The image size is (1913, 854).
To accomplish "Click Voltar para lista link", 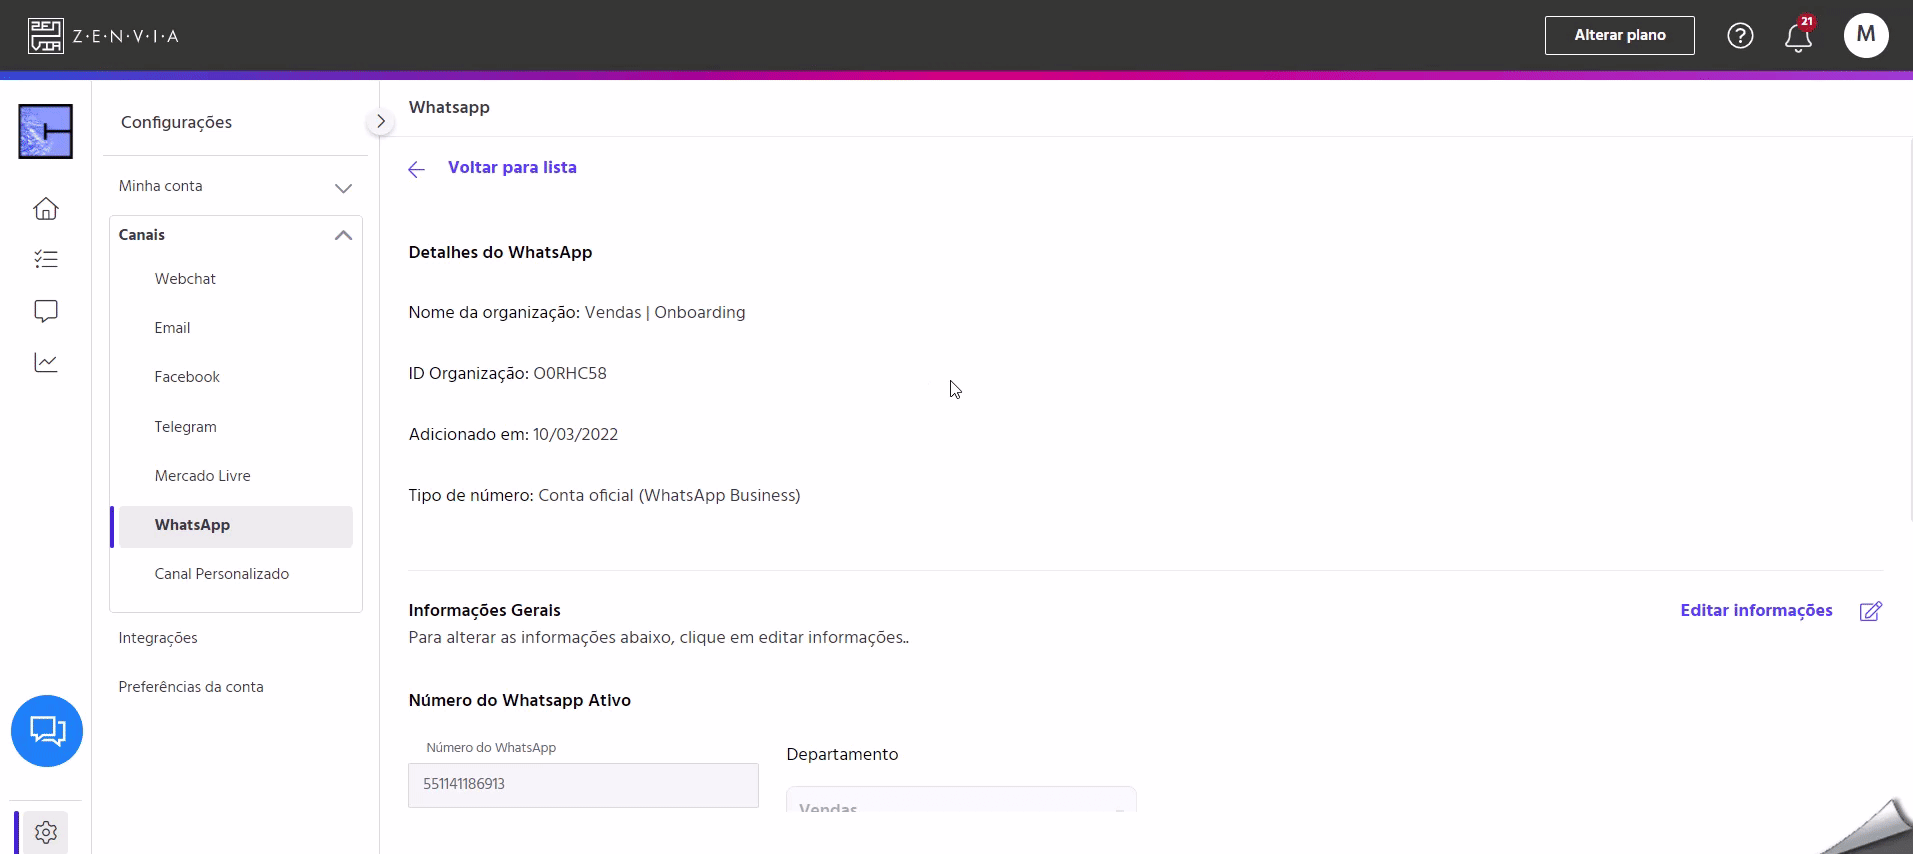I will 512,168.
